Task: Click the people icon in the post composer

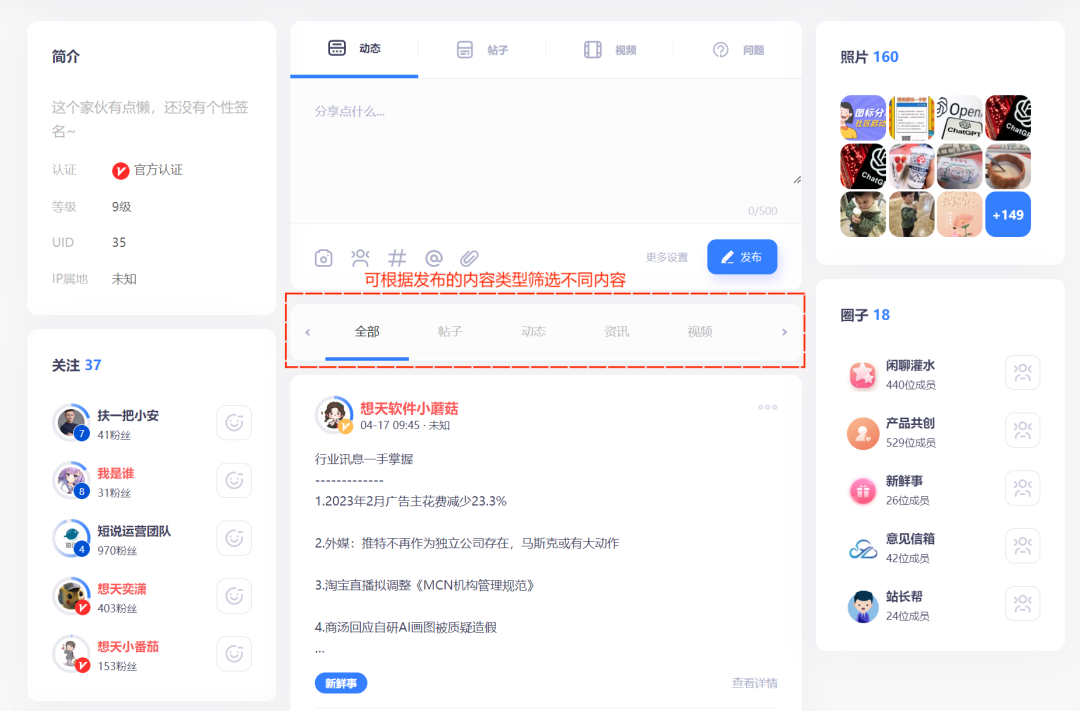Action: click(360, 256)
